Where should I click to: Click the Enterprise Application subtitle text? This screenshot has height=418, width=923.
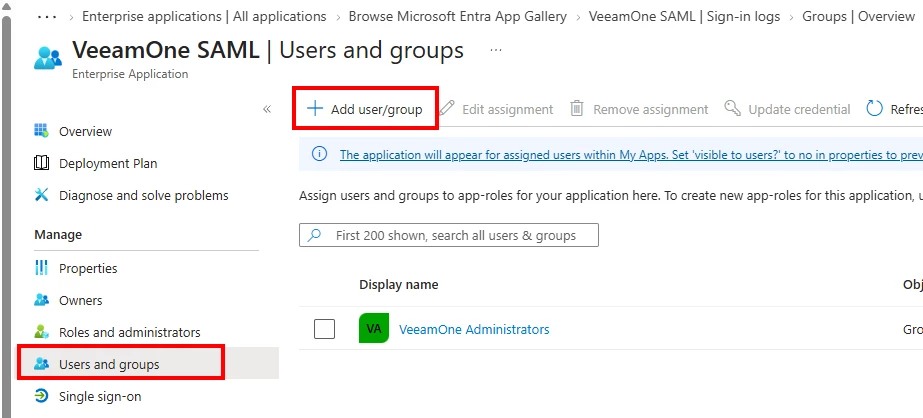click(130, 74)
